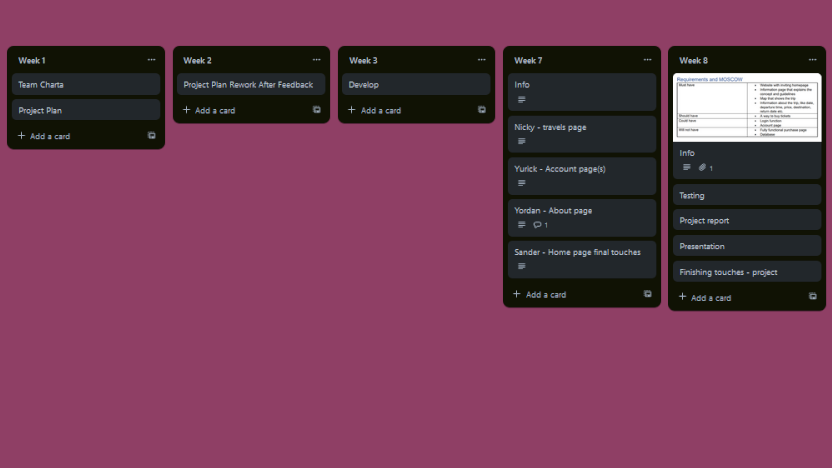Image resolution: width=832 pixels, height=468 pixels.
Task: Add a card to Week 3 list
Action: [375, 110]
